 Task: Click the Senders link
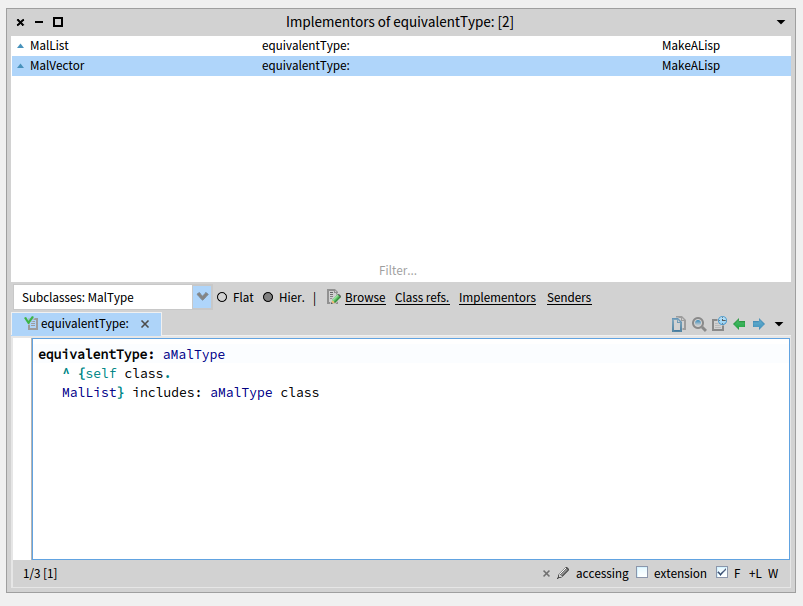pos(569,297)
